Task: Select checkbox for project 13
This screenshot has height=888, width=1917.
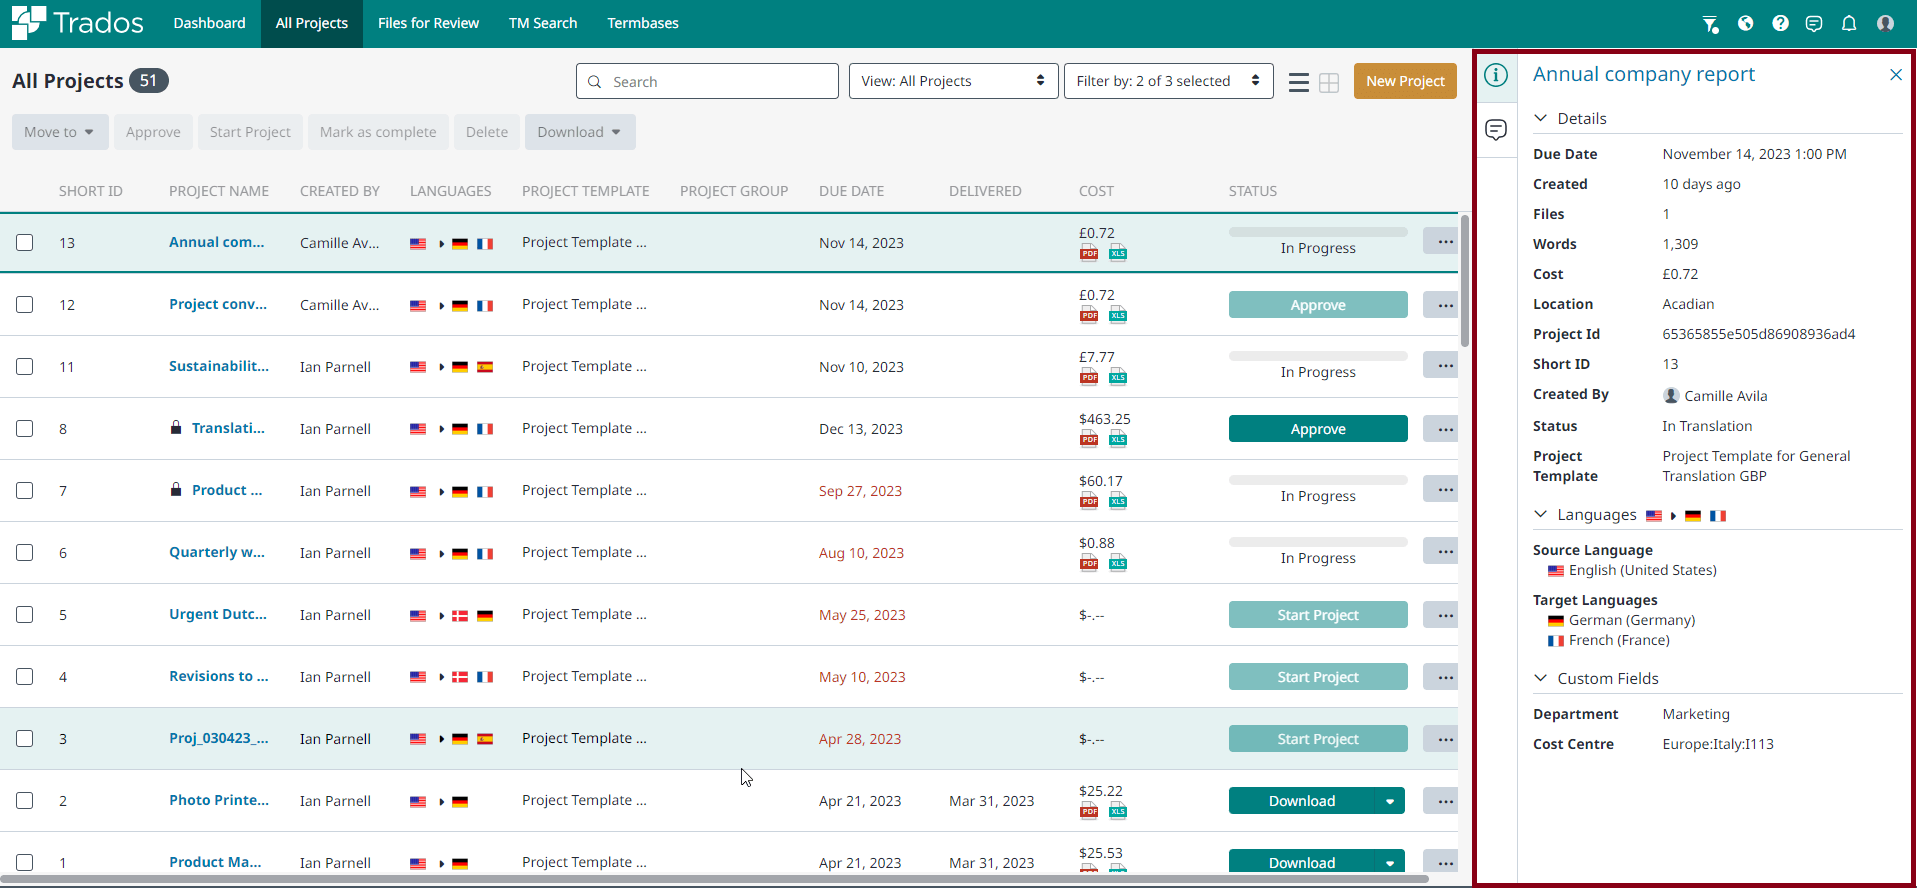Action: tap(25, 243)
